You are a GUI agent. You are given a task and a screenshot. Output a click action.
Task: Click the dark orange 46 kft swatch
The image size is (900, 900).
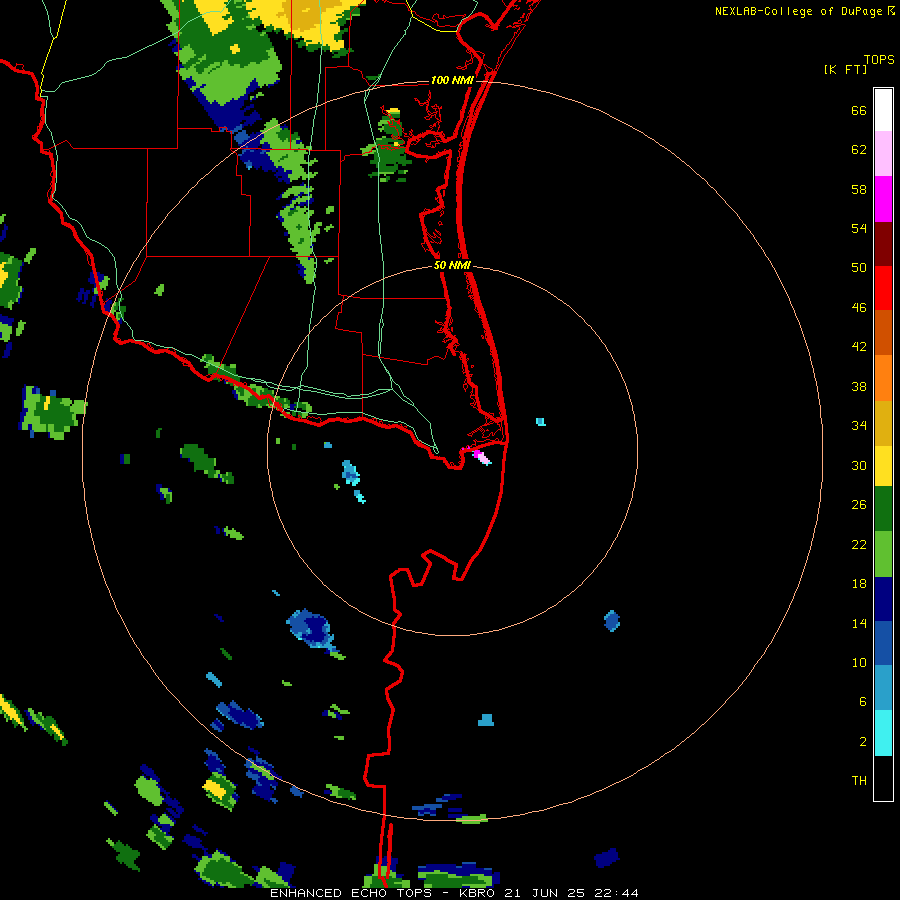[883, 333]
